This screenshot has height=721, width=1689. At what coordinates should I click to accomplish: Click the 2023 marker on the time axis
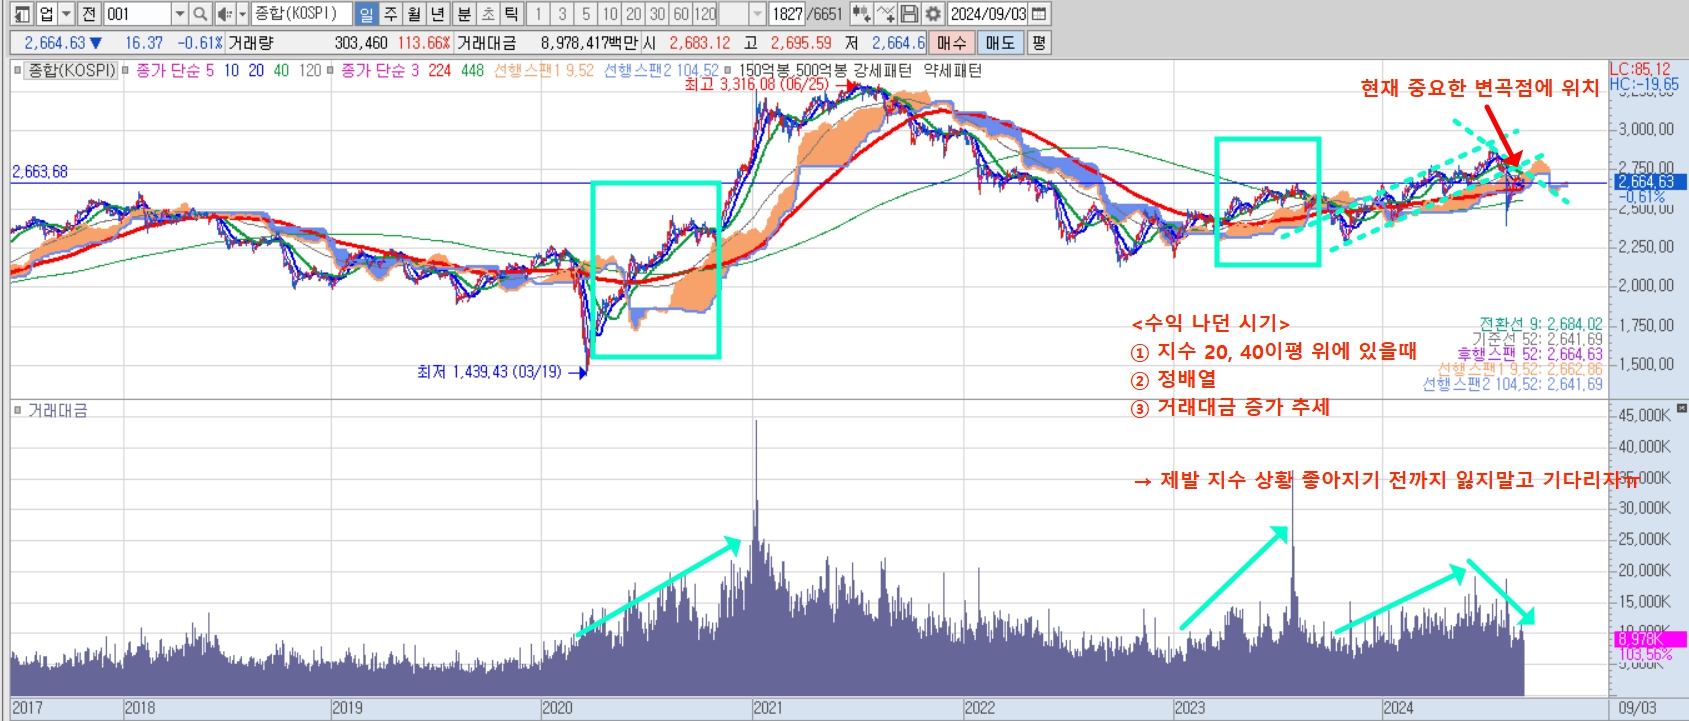(x=1190, y=708)
